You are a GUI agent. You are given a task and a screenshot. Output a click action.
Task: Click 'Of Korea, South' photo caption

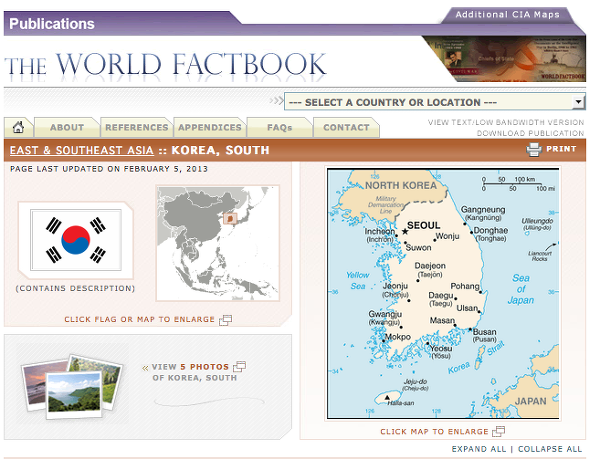point(194,378)
